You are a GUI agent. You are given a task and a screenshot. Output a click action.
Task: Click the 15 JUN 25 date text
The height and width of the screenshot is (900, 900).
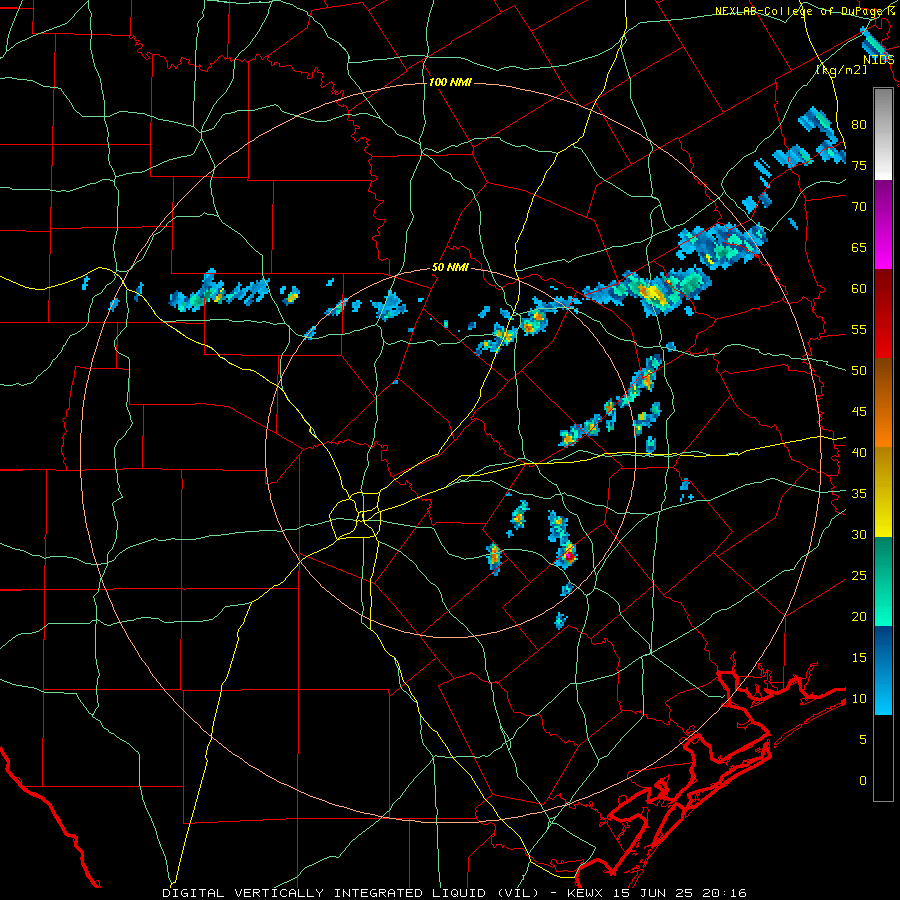(654, 893)
